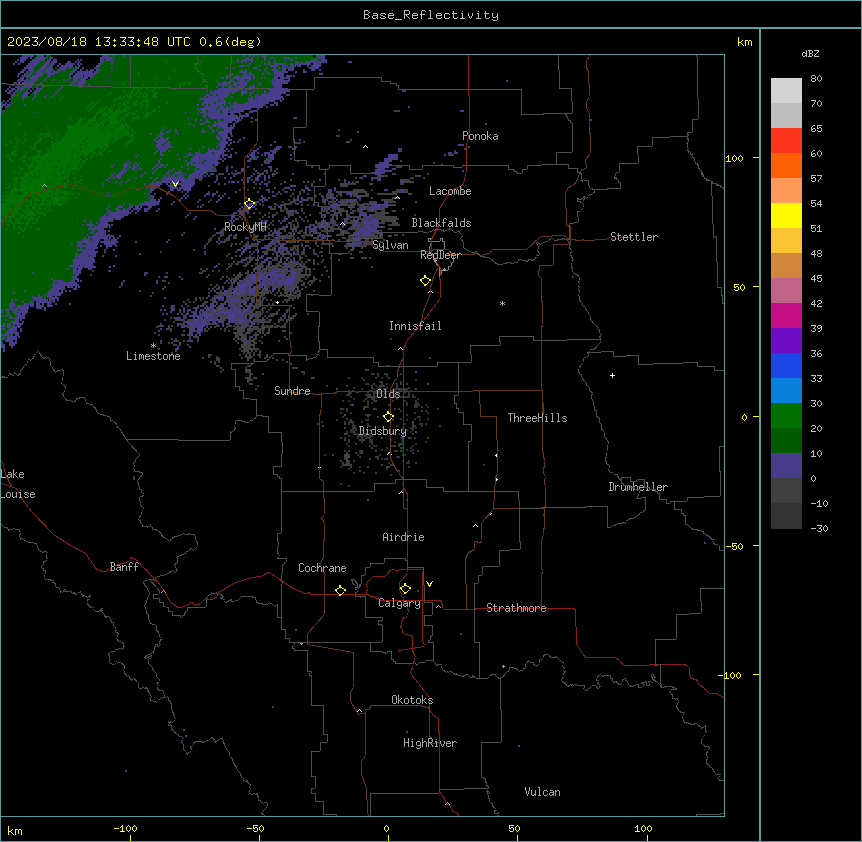Pick the light gray 70–80 dBZ swatch
Screen dimensions: 862x842
(x=786, y=91)
